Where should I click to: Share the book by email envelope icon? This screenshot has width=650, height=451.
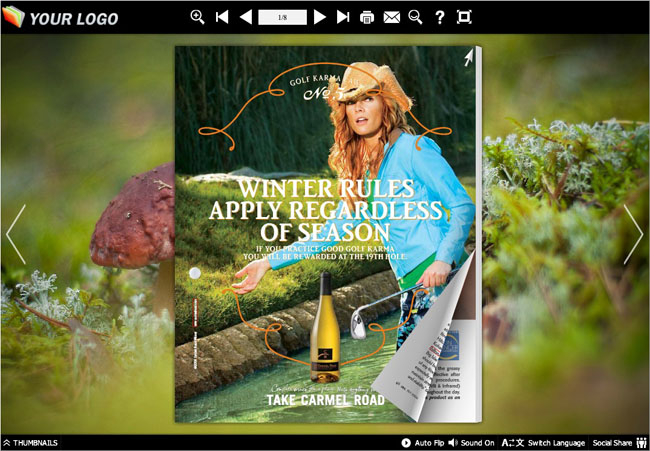[x=392, y=17]
